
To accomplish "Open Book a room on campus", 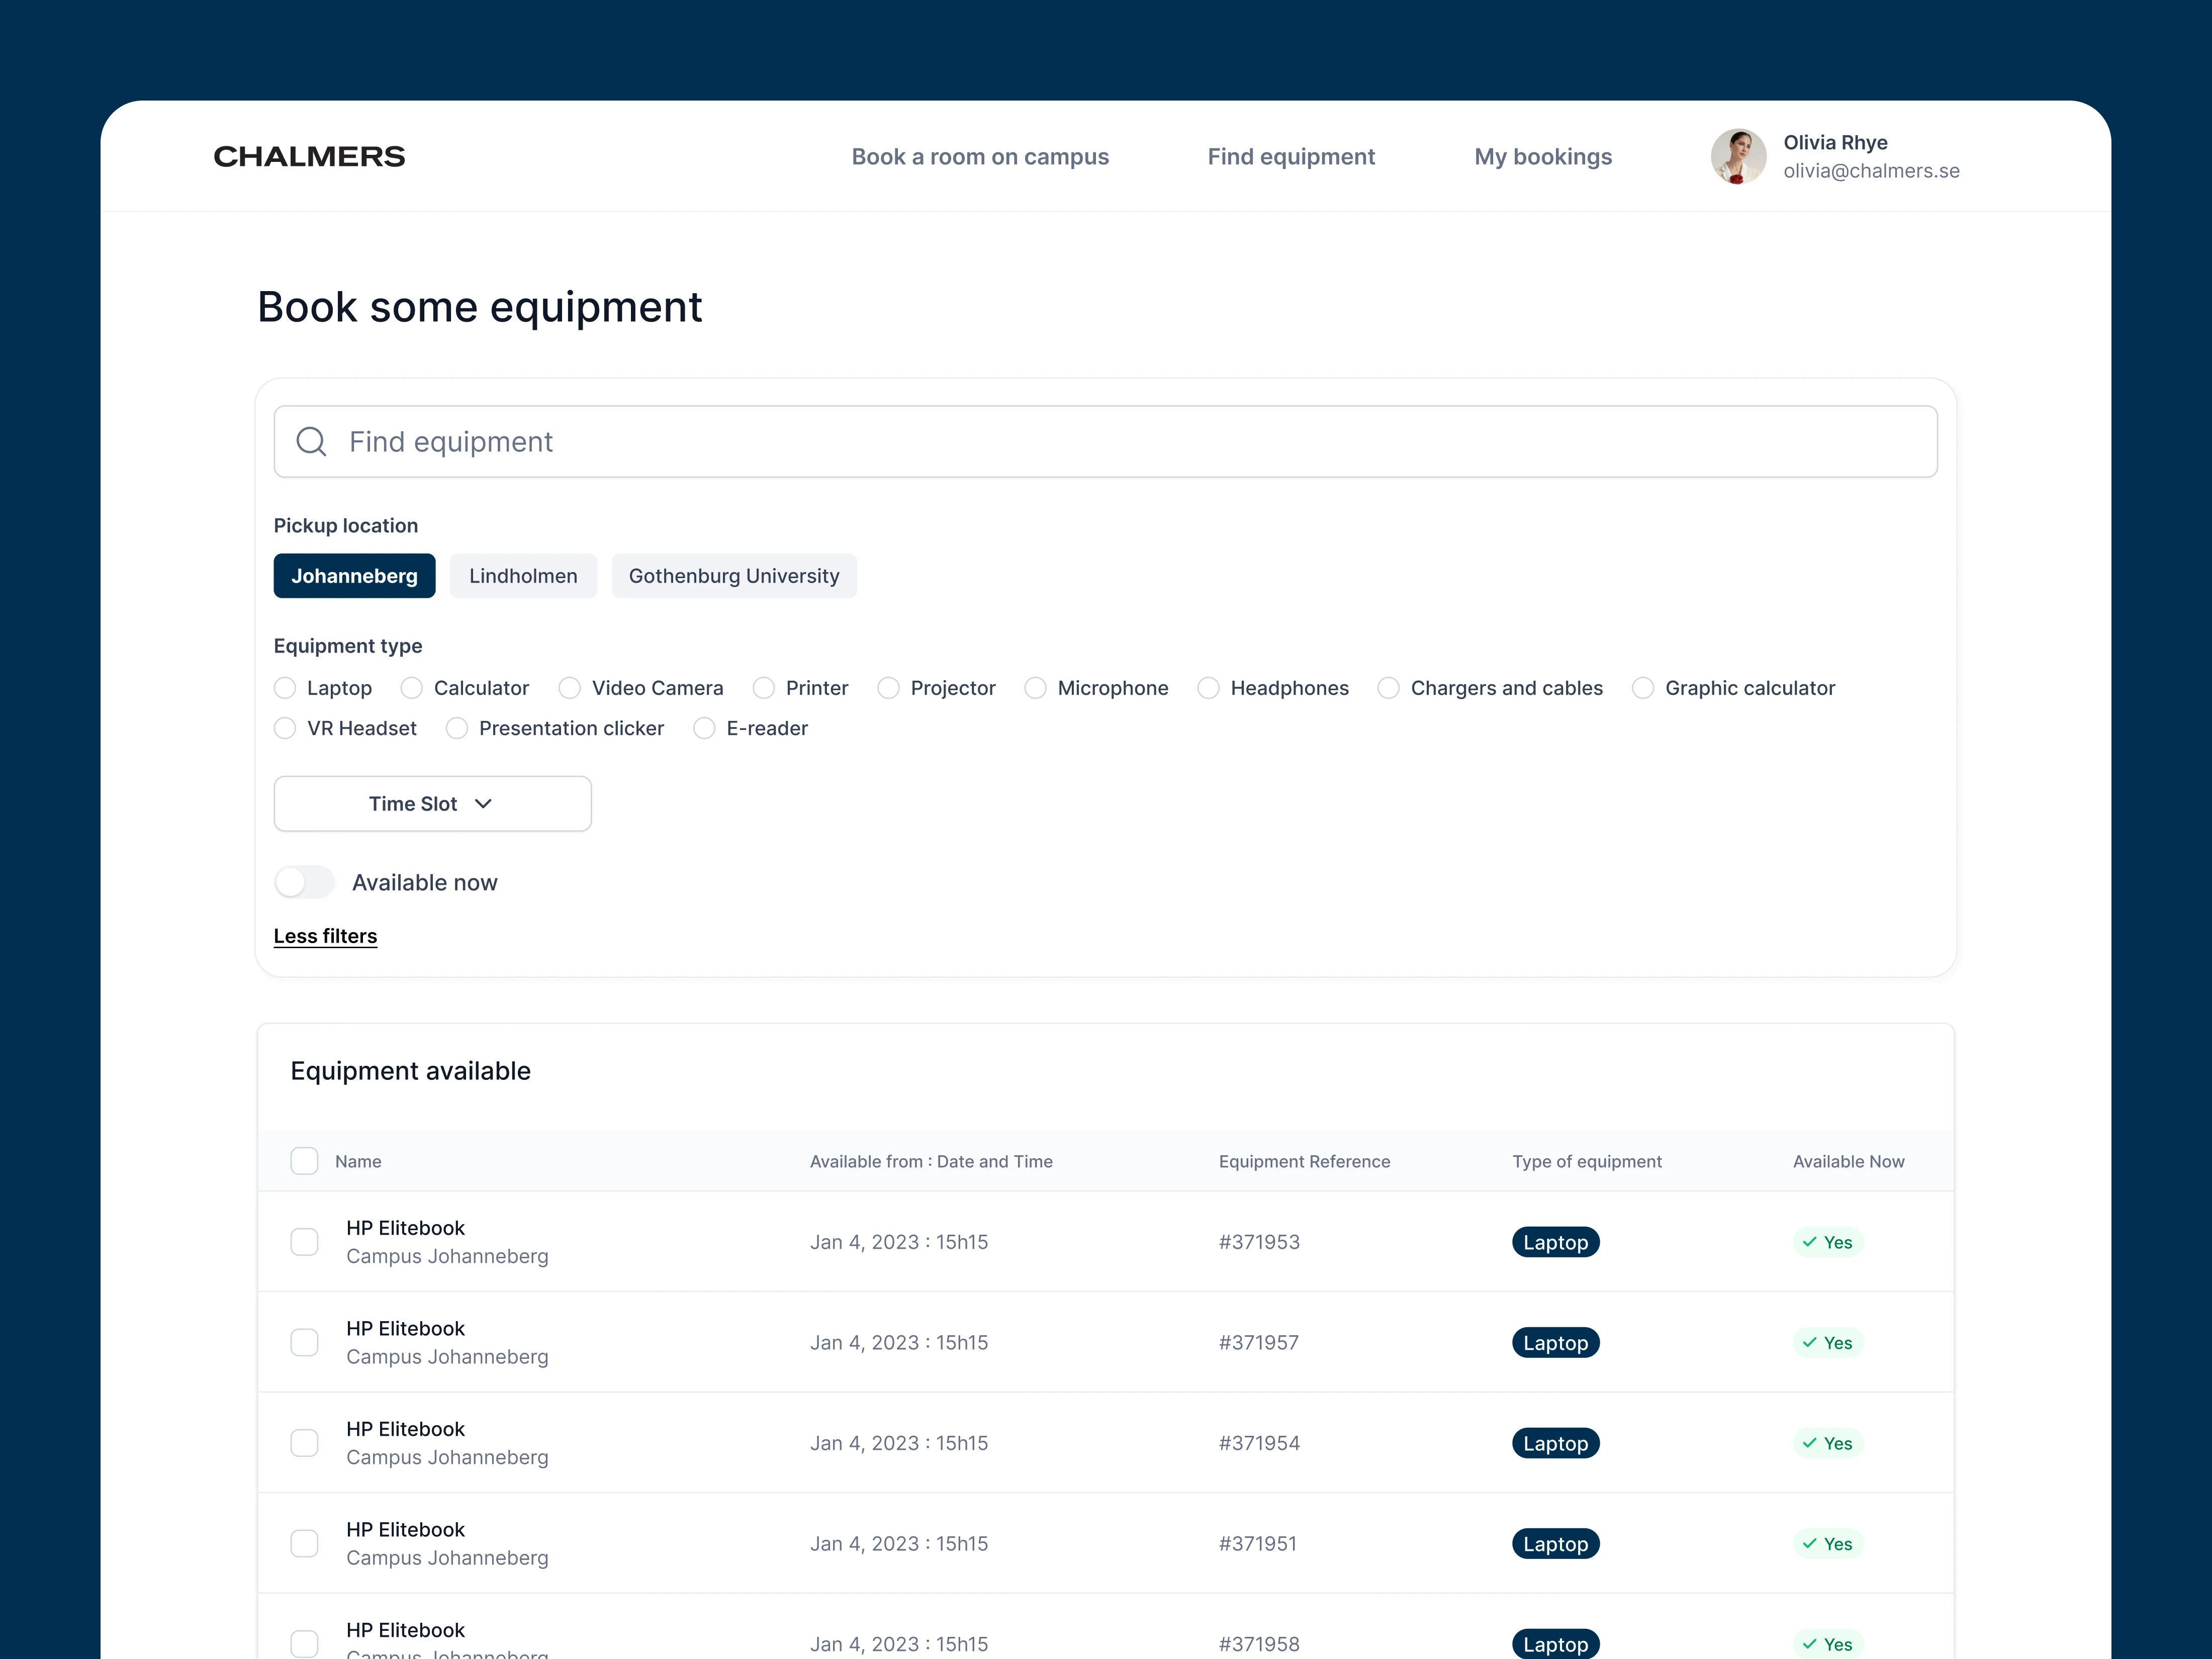I will click(980, 157).
